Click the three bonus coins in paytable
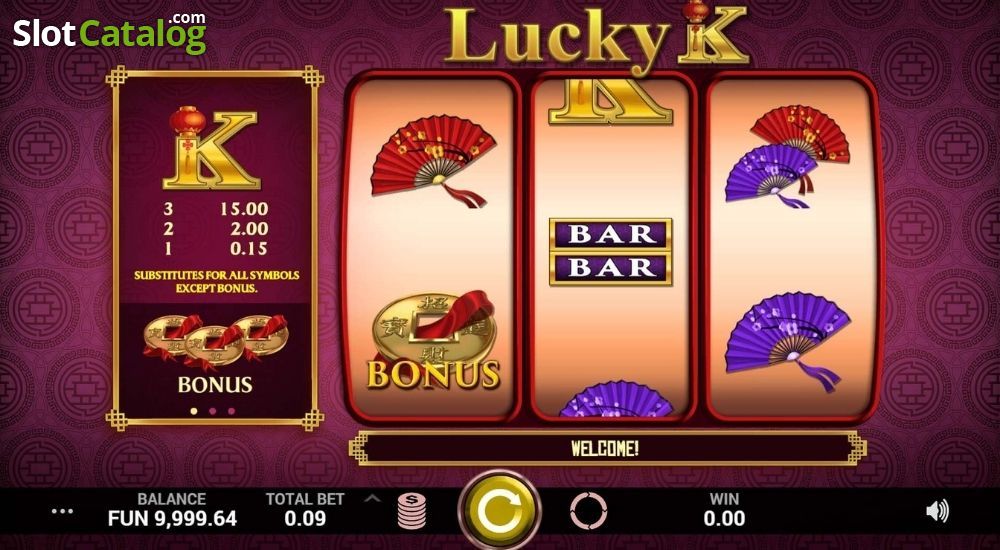This screenshot has width=1000, height=550. [x=215, y=340]
